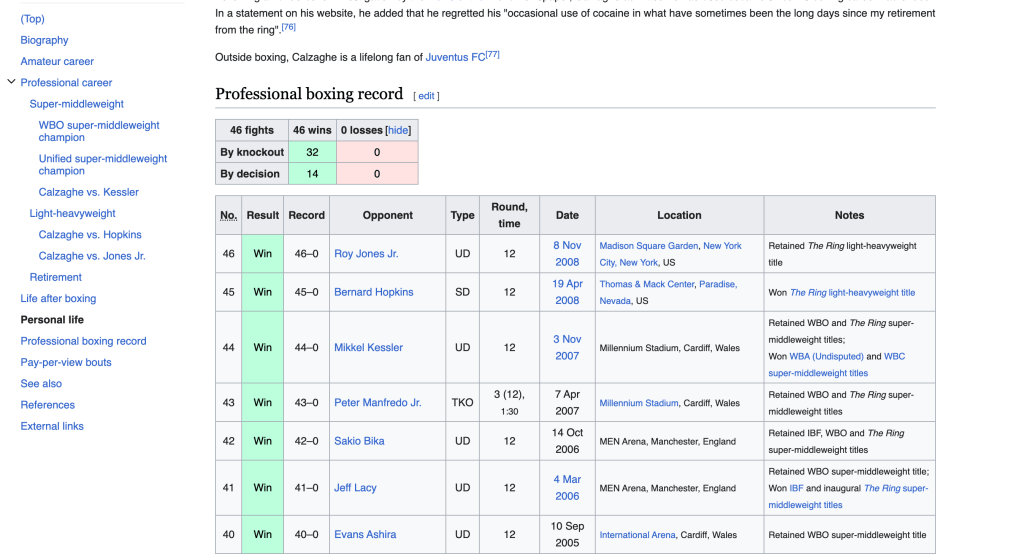This screenshot has width=1024, height=554.
Task: Open the 19 Apr 2008 fight date link
Action: [x=567, y=292]
